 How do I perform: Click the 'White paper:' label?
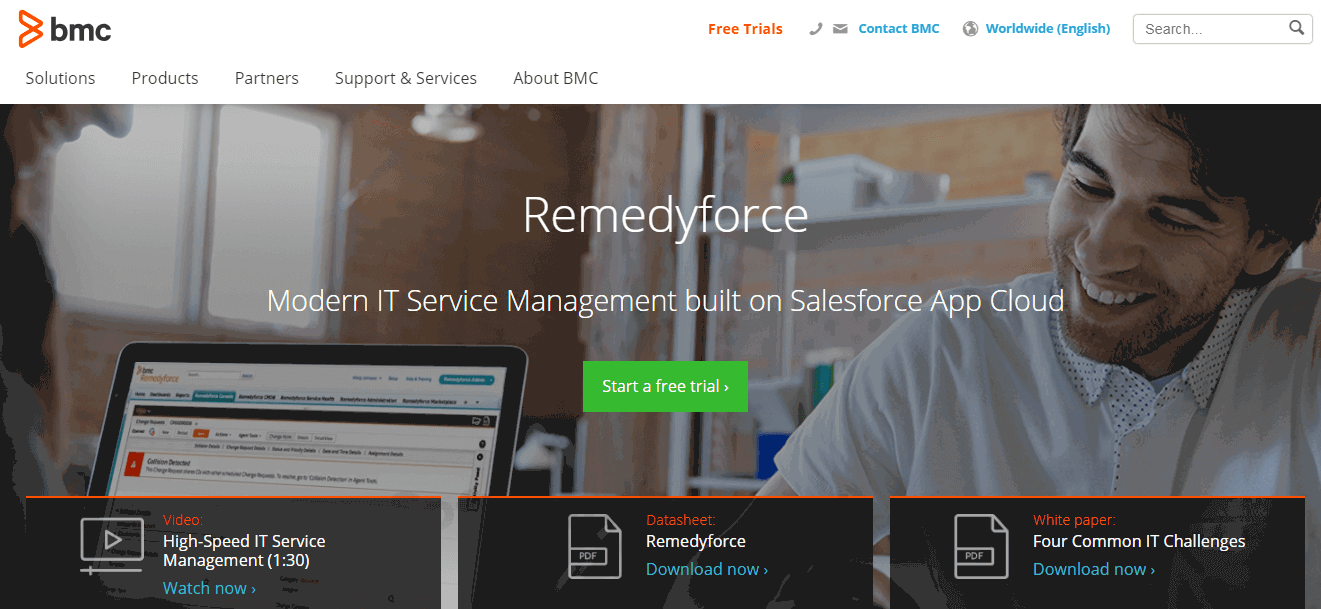coord(1074,520)
